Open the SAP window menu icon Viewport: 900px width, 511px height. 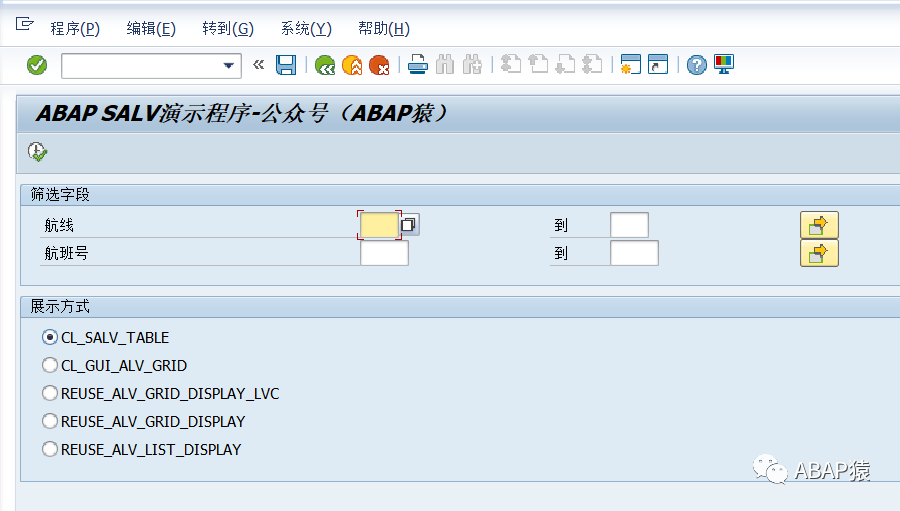pos(25,24)
